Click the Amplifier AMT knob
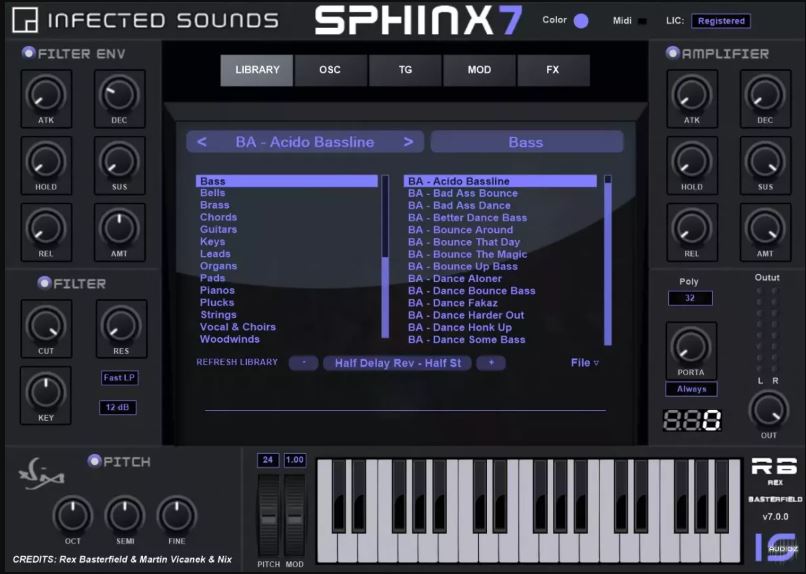Viewport: 806px width, 574px height. coord(765,228)
